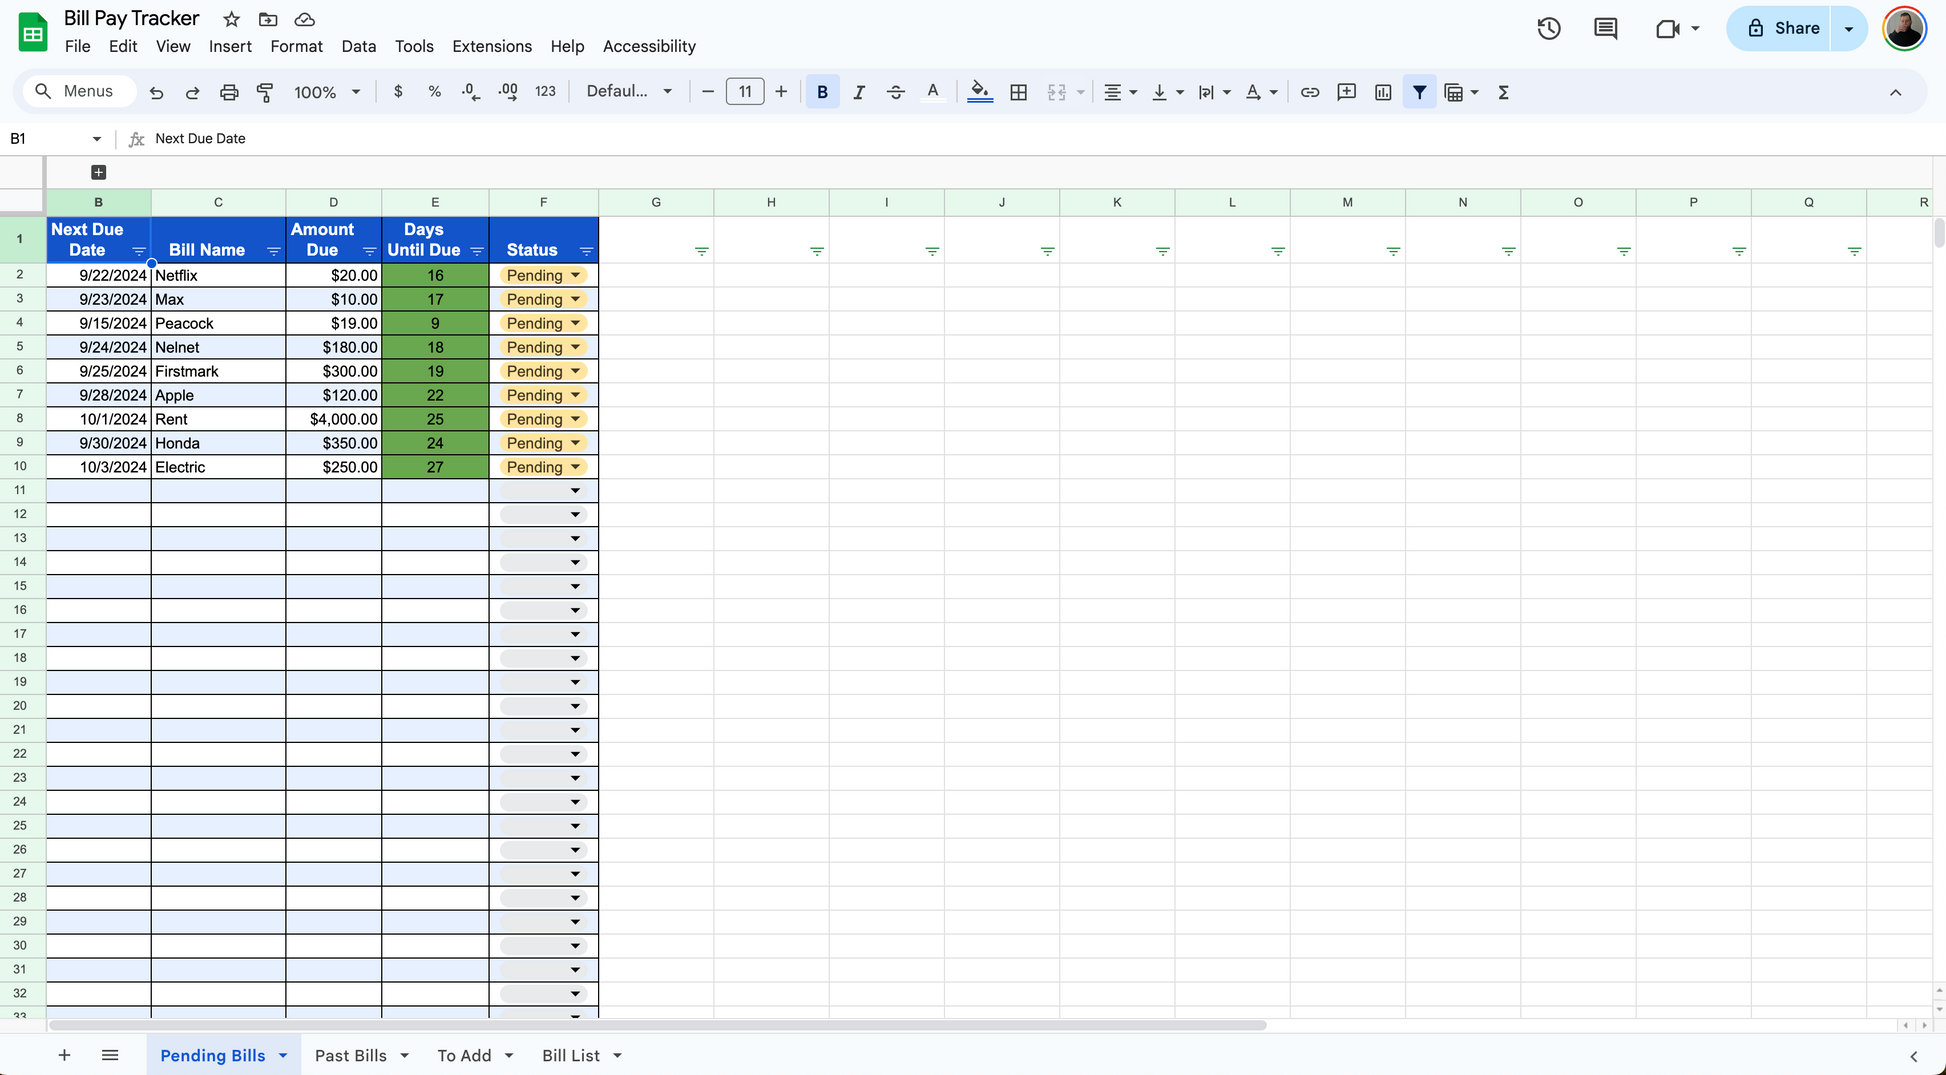Switch to the Past Bills tab
Screen dimensions: 1946x1075
350,1055
